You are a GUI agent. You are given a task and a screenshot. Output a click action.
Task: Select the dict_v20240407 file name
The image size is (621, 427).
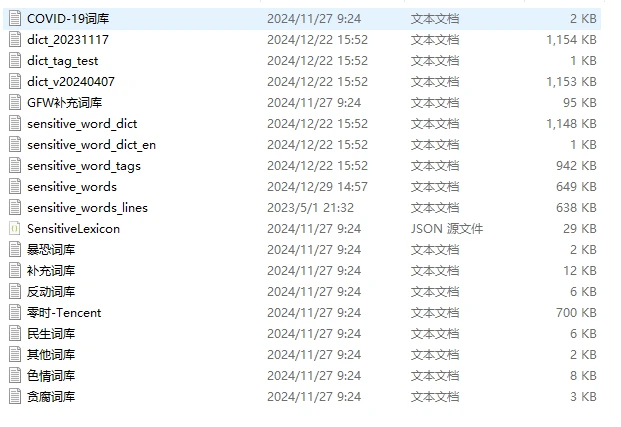[x=71, y=82]
